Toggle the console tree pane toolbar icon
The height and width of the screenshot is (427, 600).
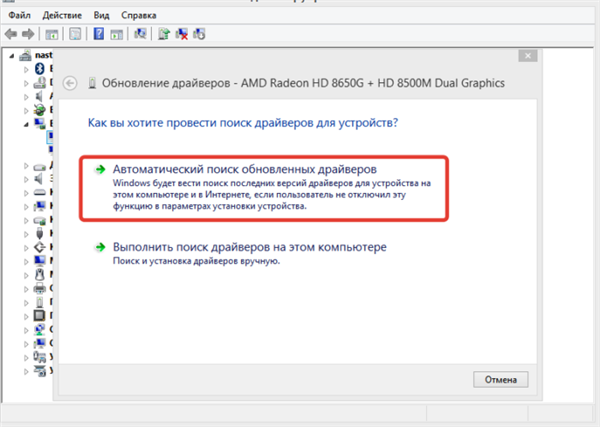click(51, 34)
